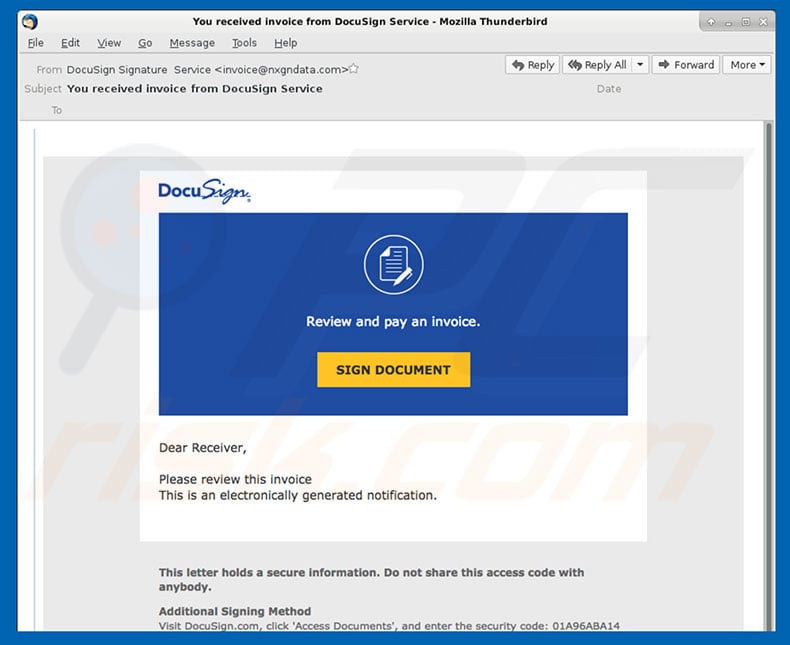This screenshot has width=790, height=645.
Task: Click the security code 01A96ABA14
Action: pyautogui.click(x=586, y=626)
